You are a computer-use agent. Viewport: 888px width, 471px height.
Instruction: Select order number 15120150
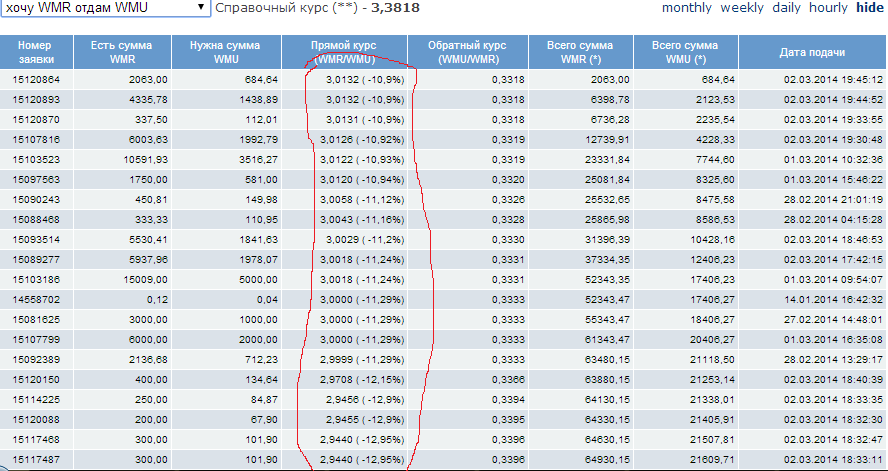pyautogui.click(x=36, y=379)
